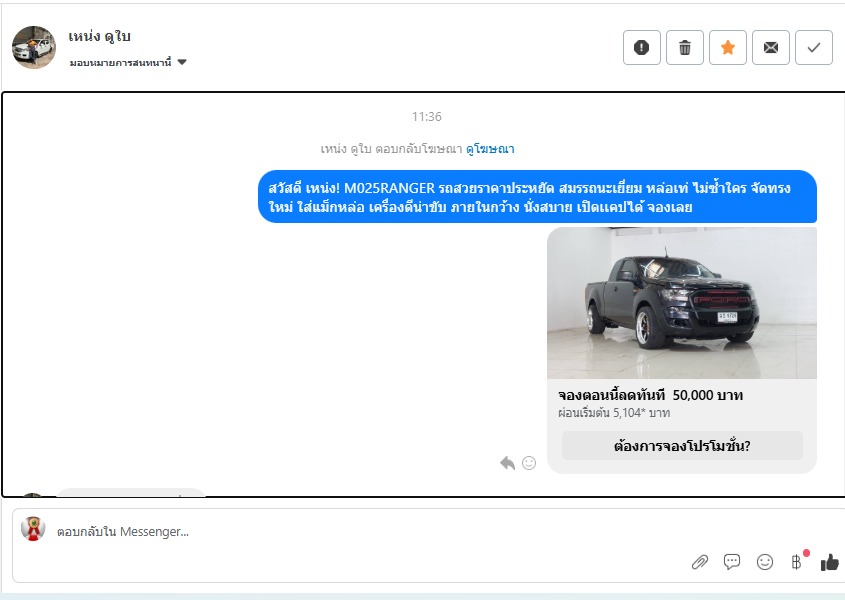Mark conversation done with checkmark icon
Screen dimensions: 845x600
point(814,47)
